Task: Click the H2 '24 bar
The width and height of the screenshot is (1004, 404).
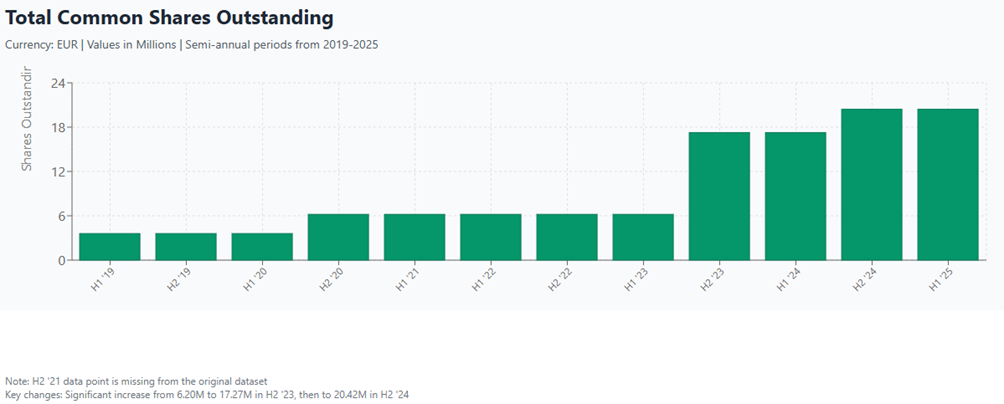Action: [871, 184]
